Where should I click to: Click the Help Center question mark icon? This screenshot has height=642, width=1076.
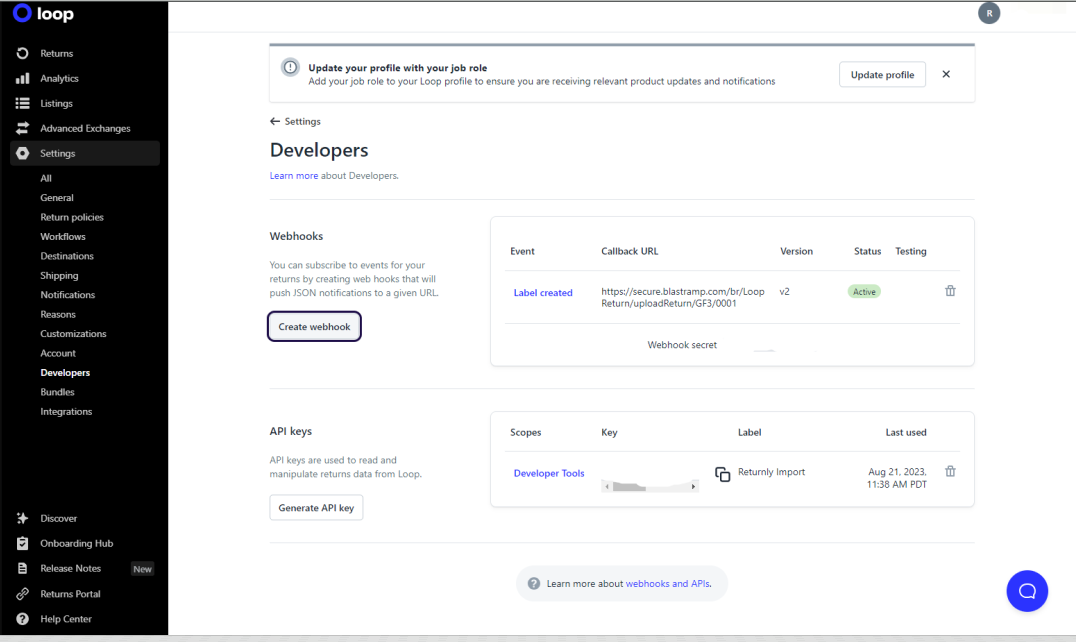pyautogui.click(x=23, y=619)
